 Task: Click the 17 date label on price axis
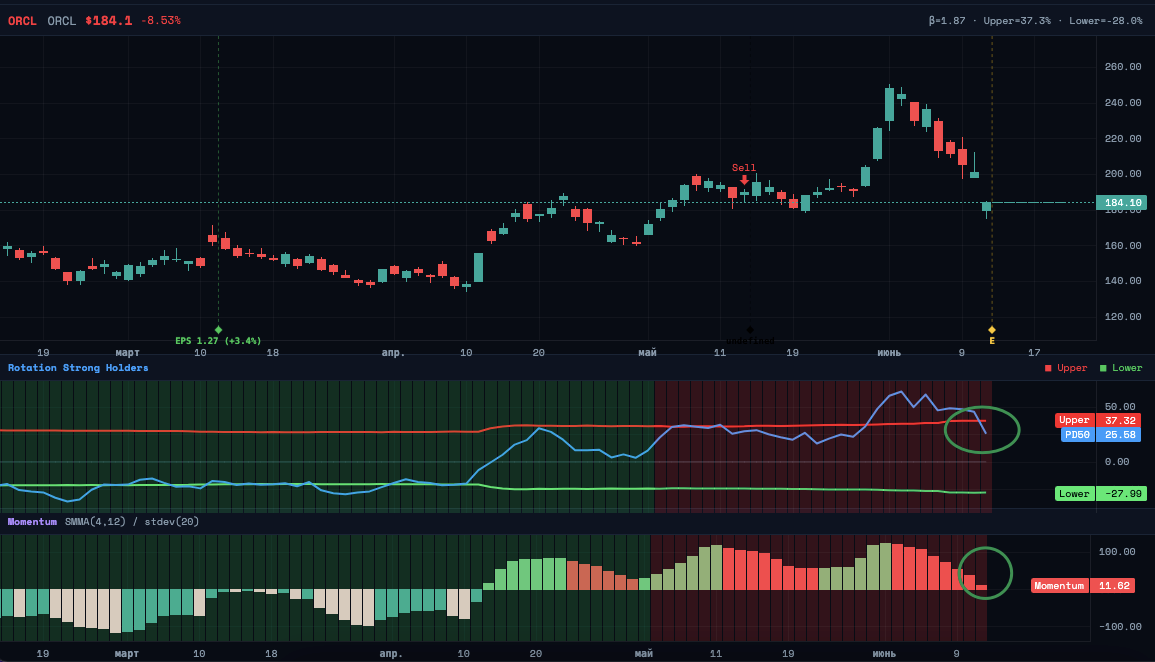pos(1034,353)
